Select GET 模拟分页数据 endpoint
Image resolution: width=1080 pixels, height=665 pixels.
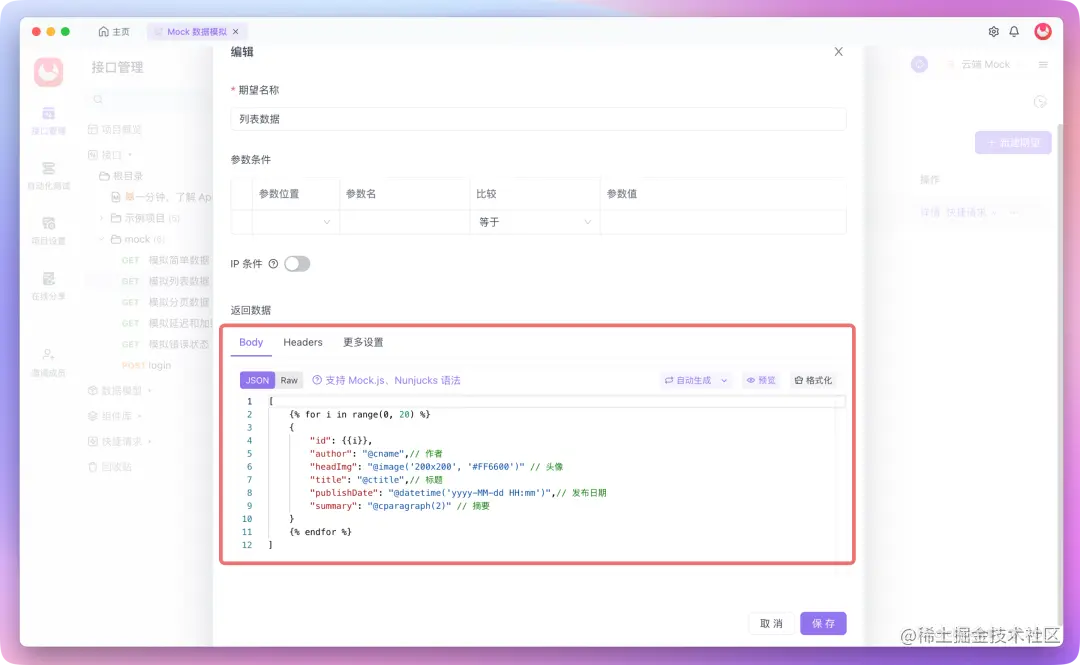pyautogui.click(x=165, y=303)
